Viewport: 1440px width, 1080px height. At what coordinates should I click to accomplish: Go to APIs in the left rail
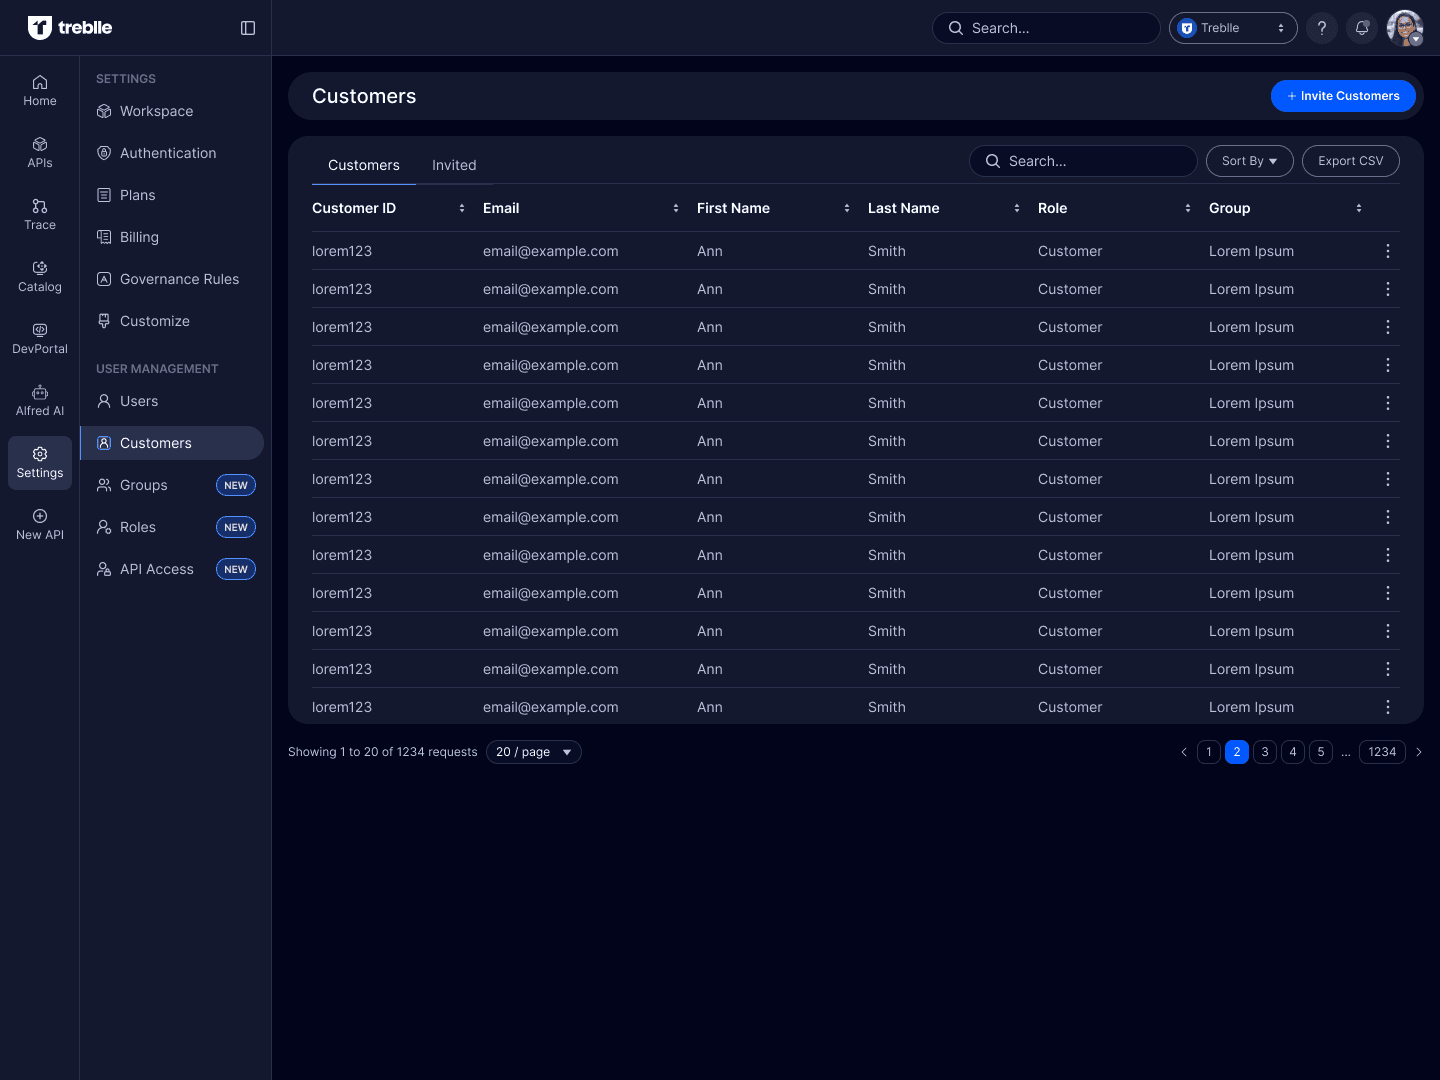(40, 152)
